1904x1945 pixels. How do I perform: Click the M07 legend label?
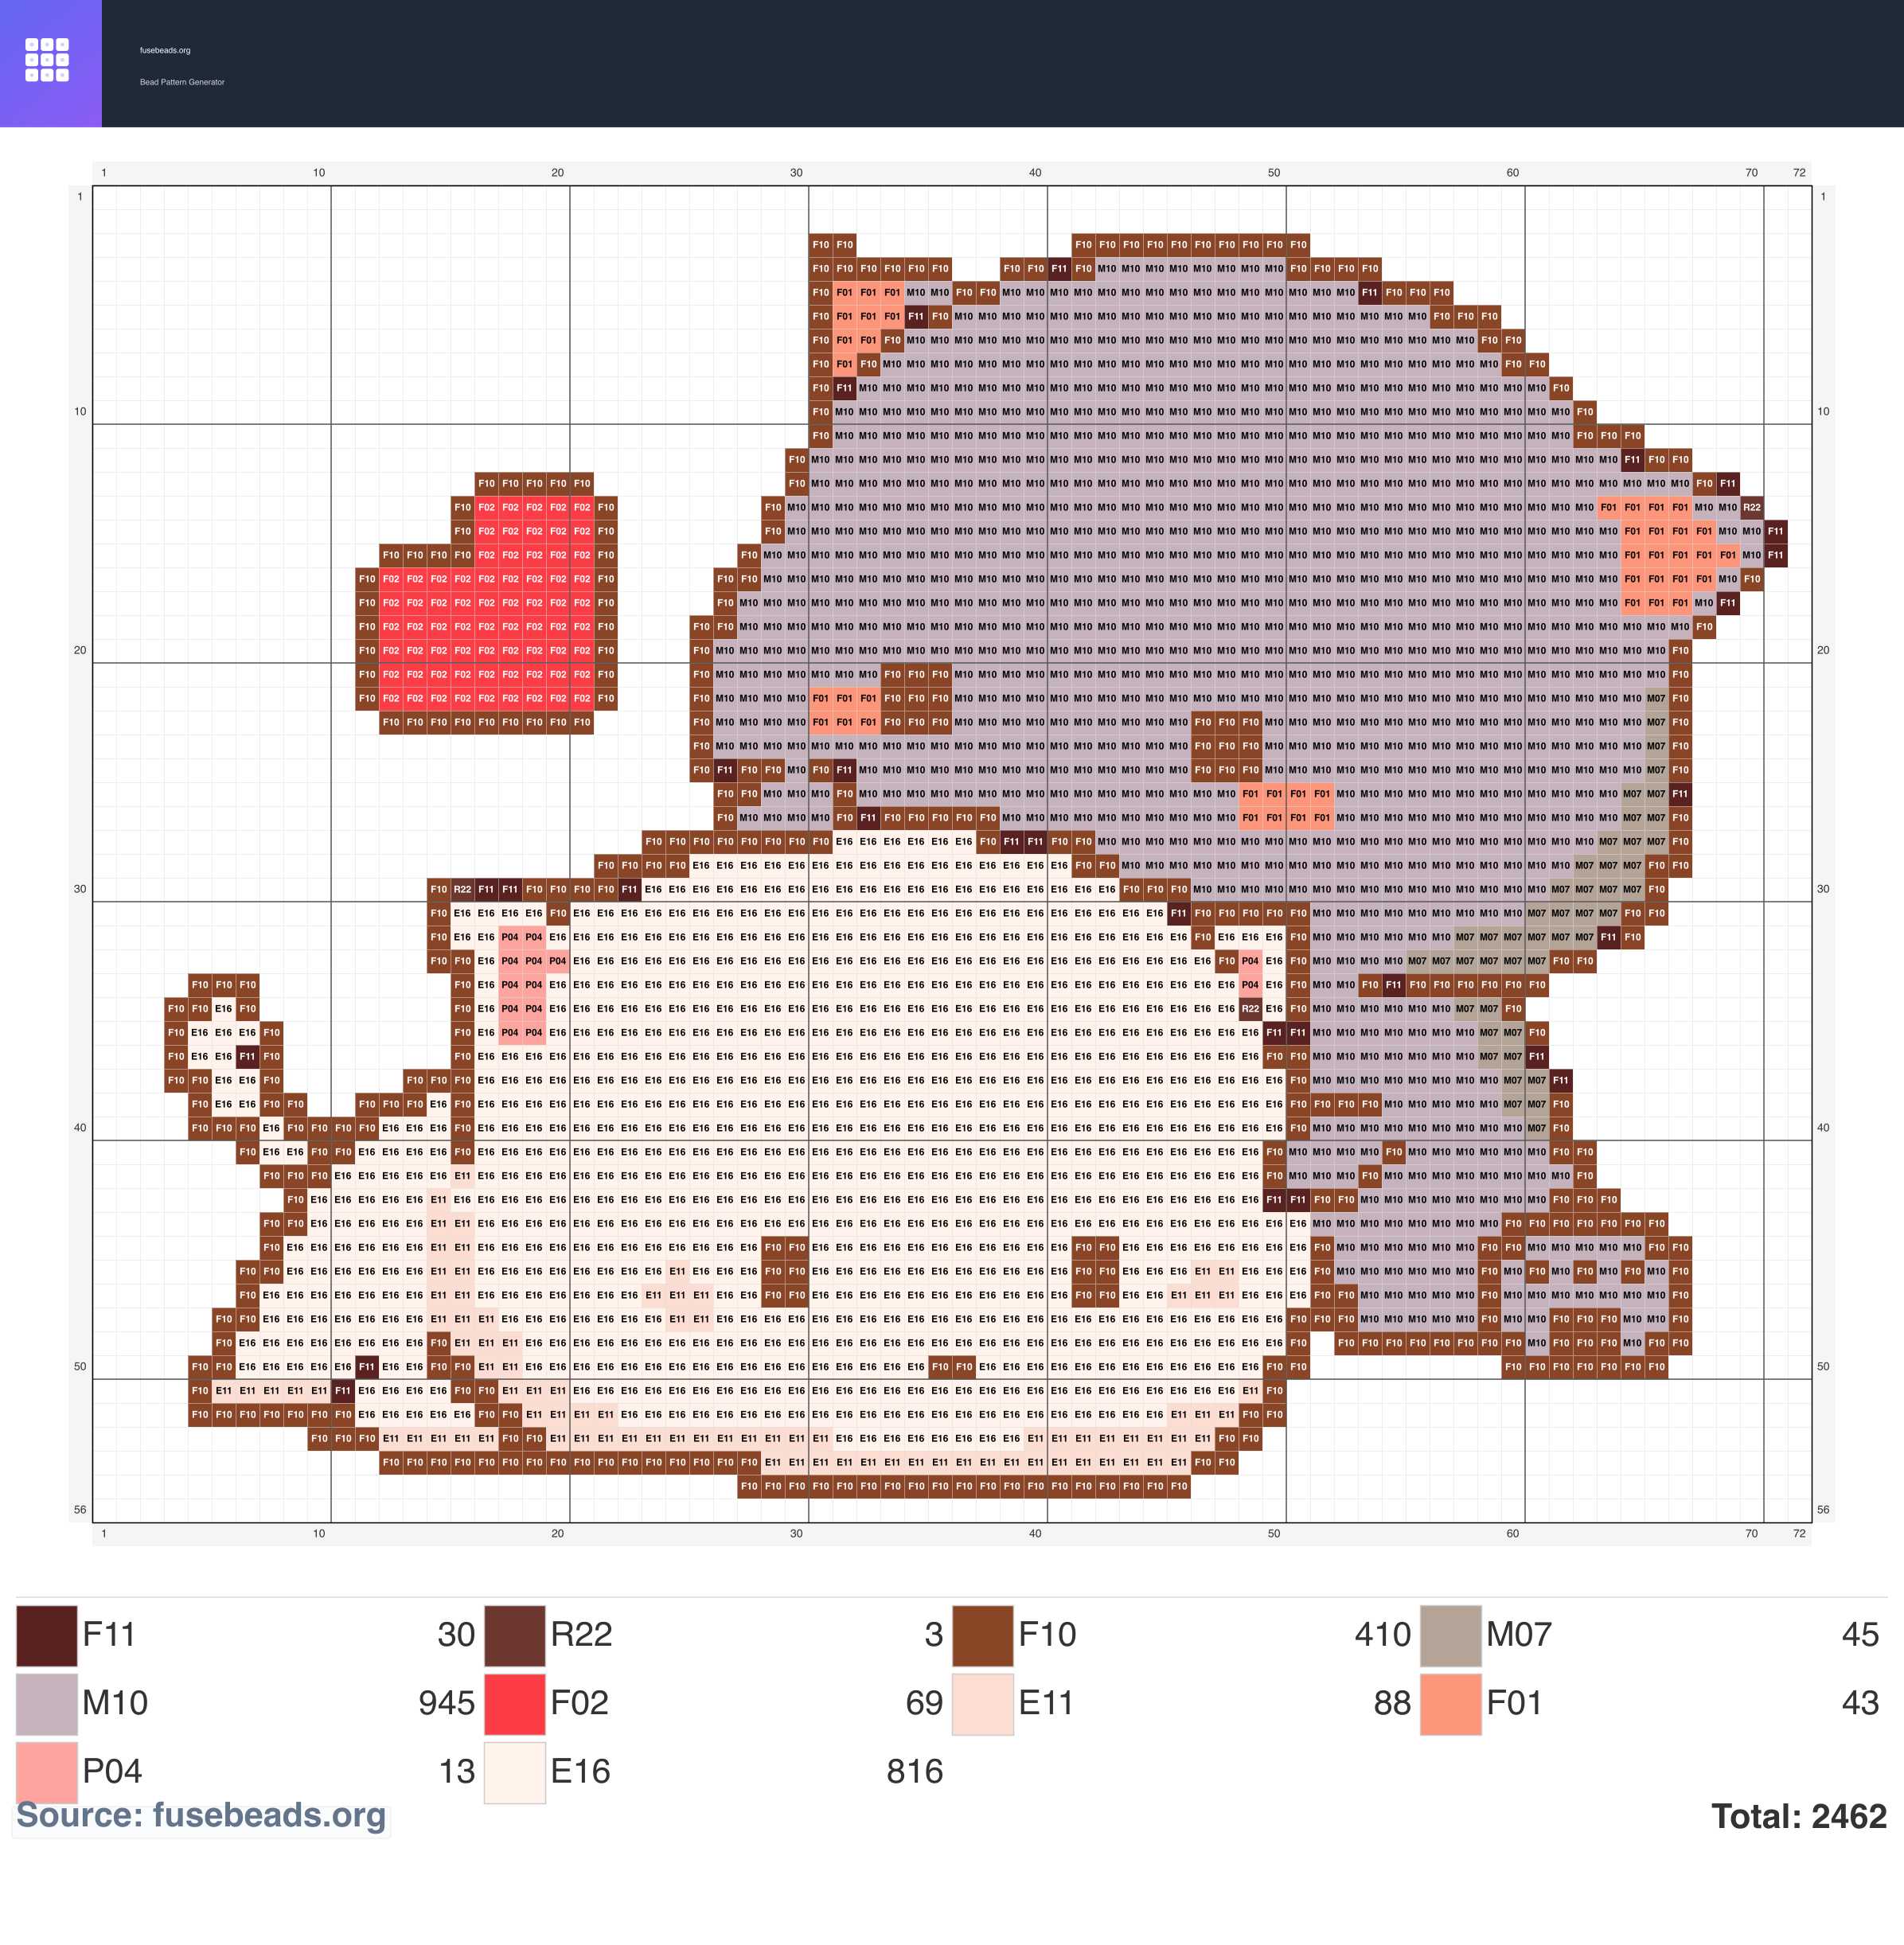1519,1635
